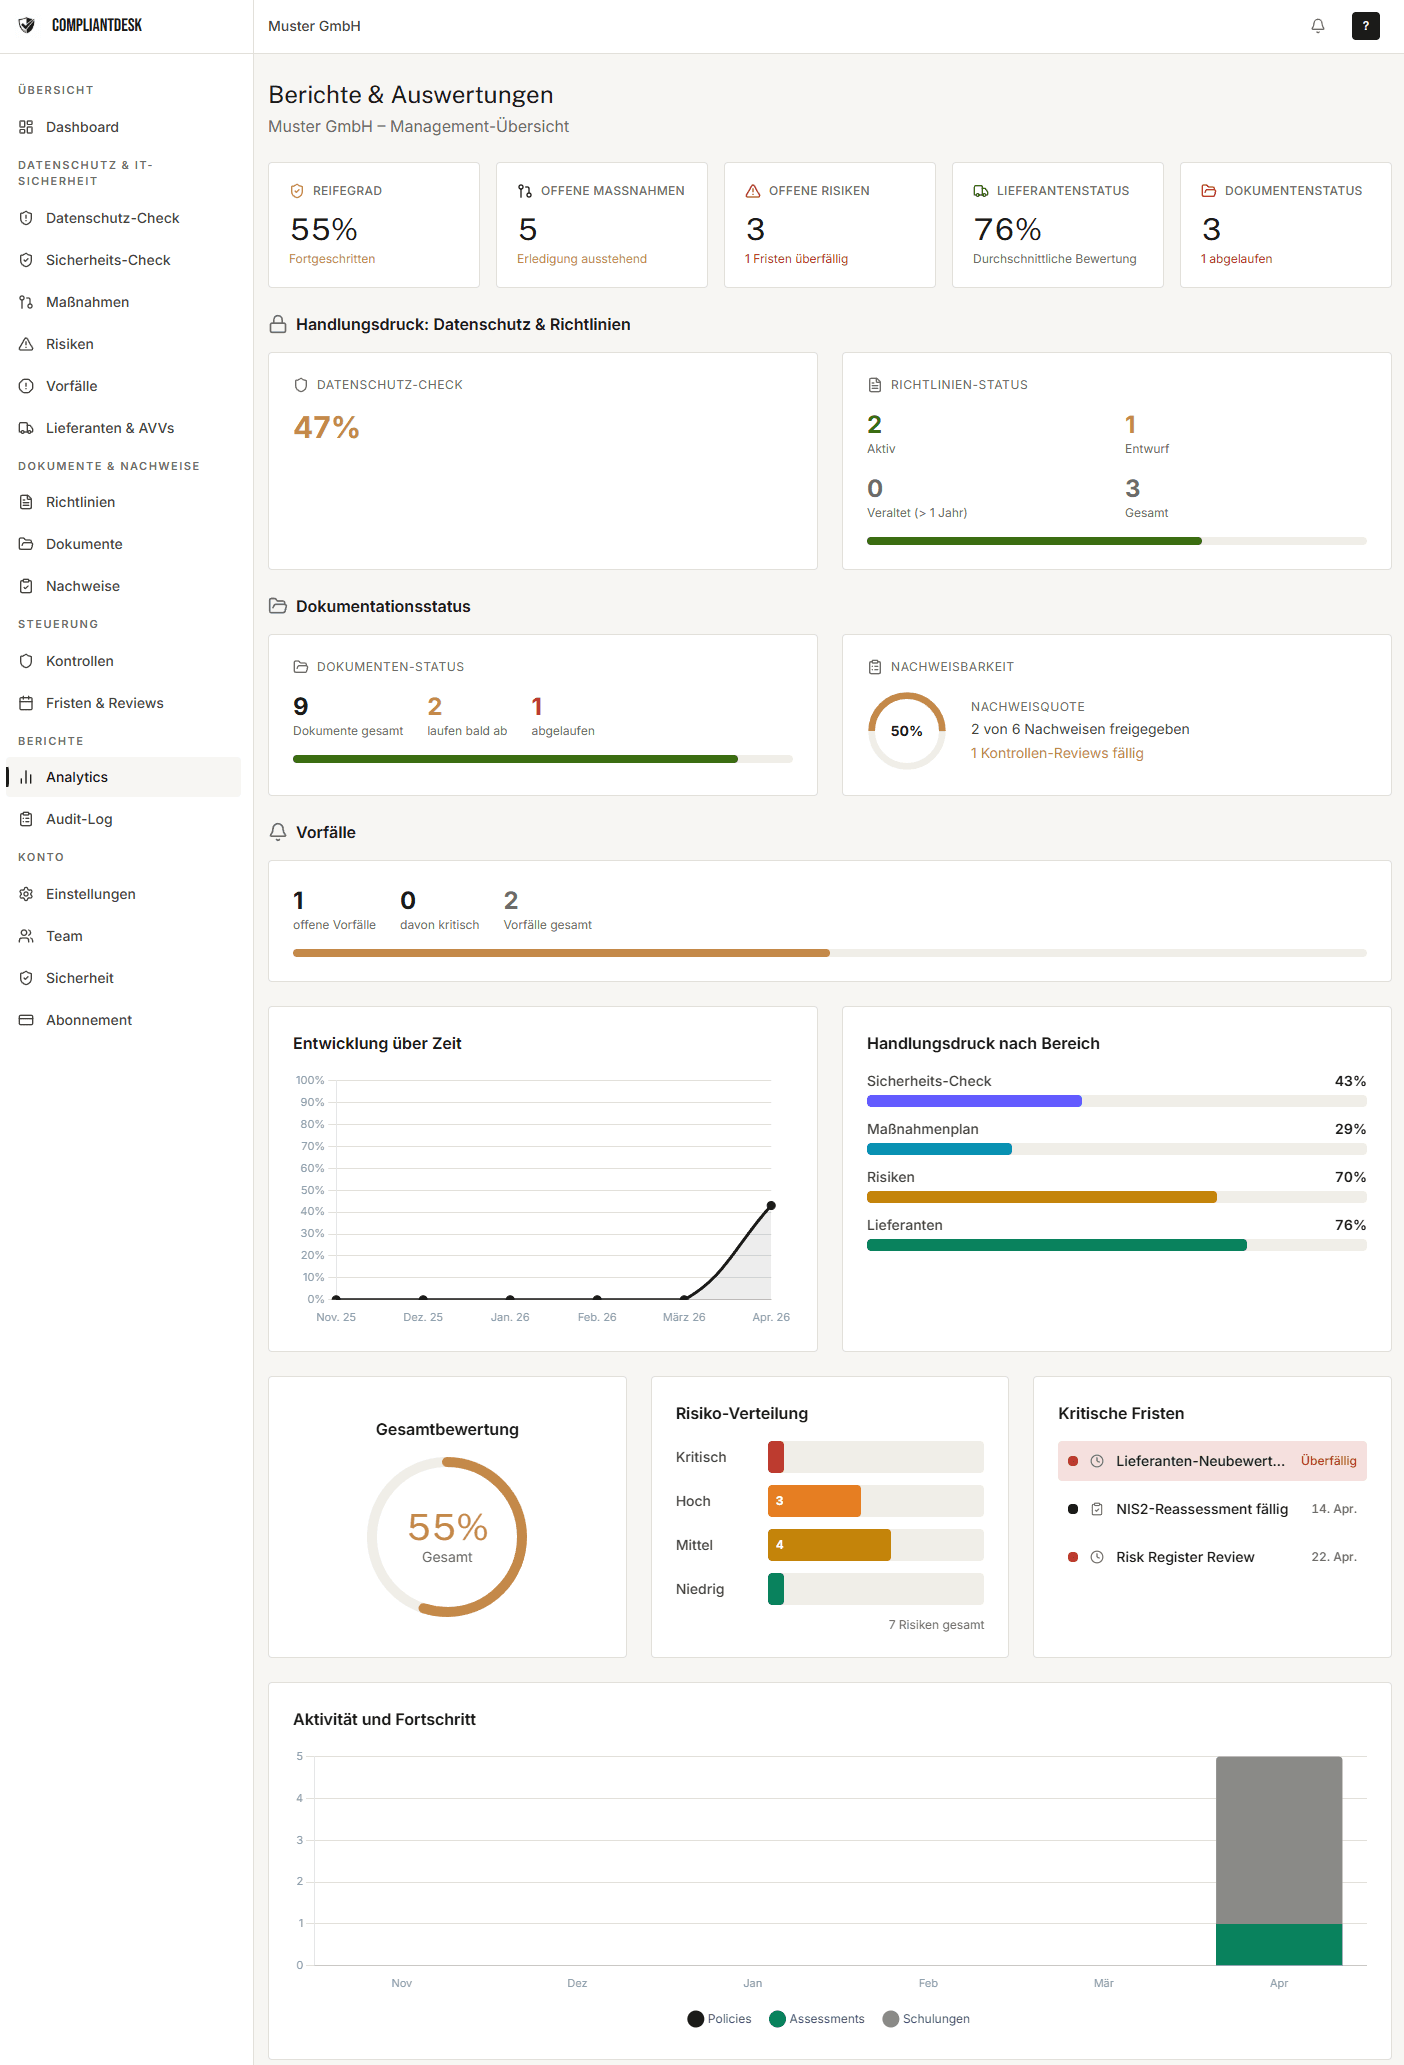The image size is (1404, 2065).
Task: Click the Audit-Log clipboard icon
Action: (26, 819)
